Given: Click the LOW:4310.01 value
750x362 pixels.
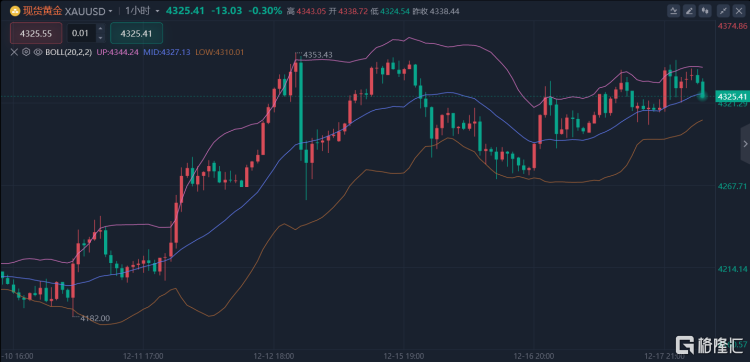Looking at the screenshot, I should 220,52.
